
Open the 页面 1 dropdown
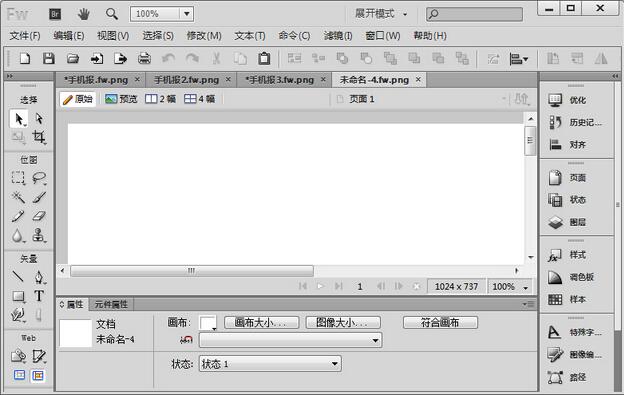coord(503,99)
